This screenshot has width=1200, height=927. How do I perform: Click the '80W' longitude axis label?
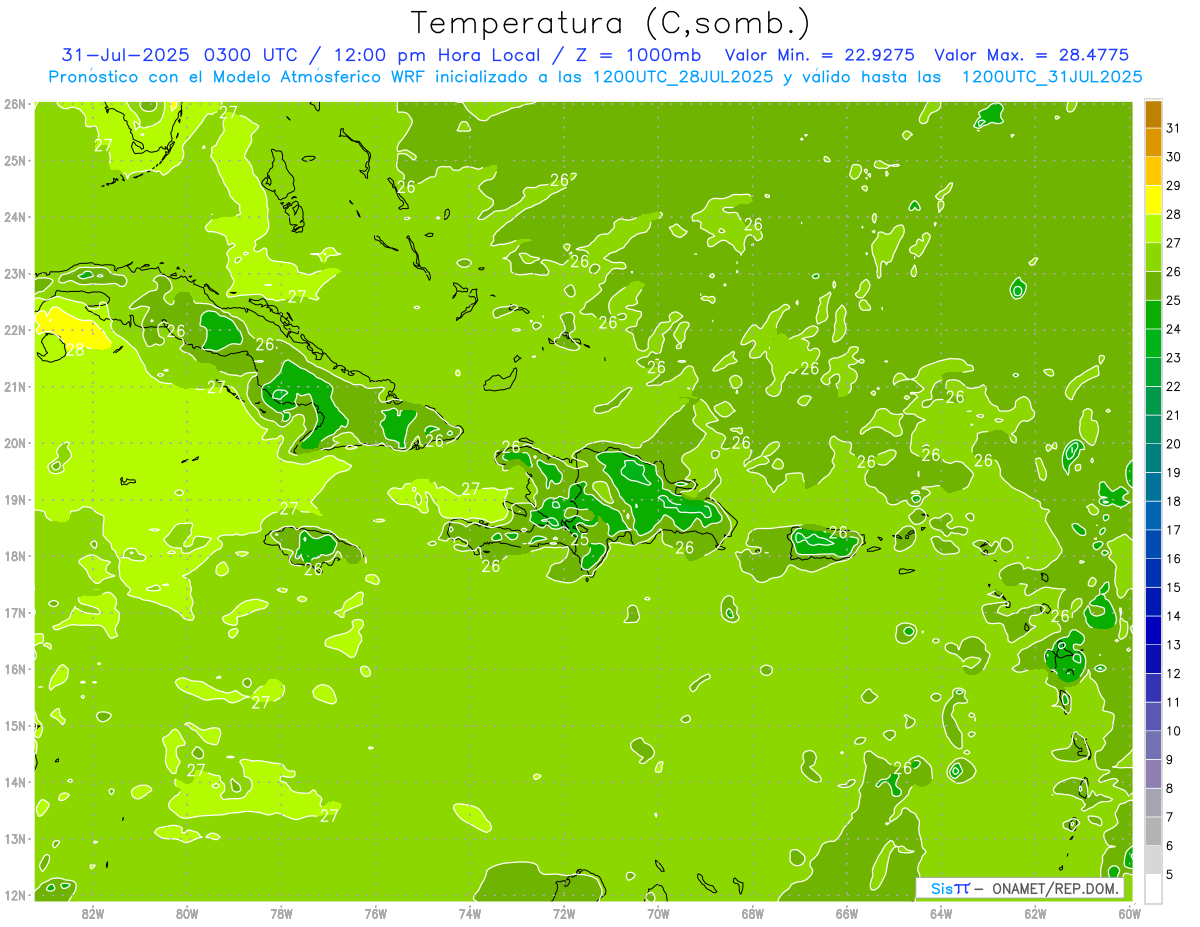click(x=187, y=913)
